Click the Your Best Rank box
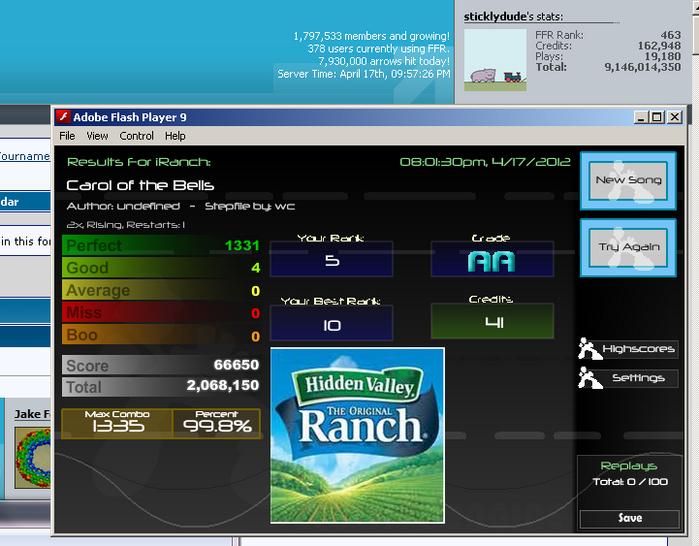The image size is (699, 546). pos(331,323)
